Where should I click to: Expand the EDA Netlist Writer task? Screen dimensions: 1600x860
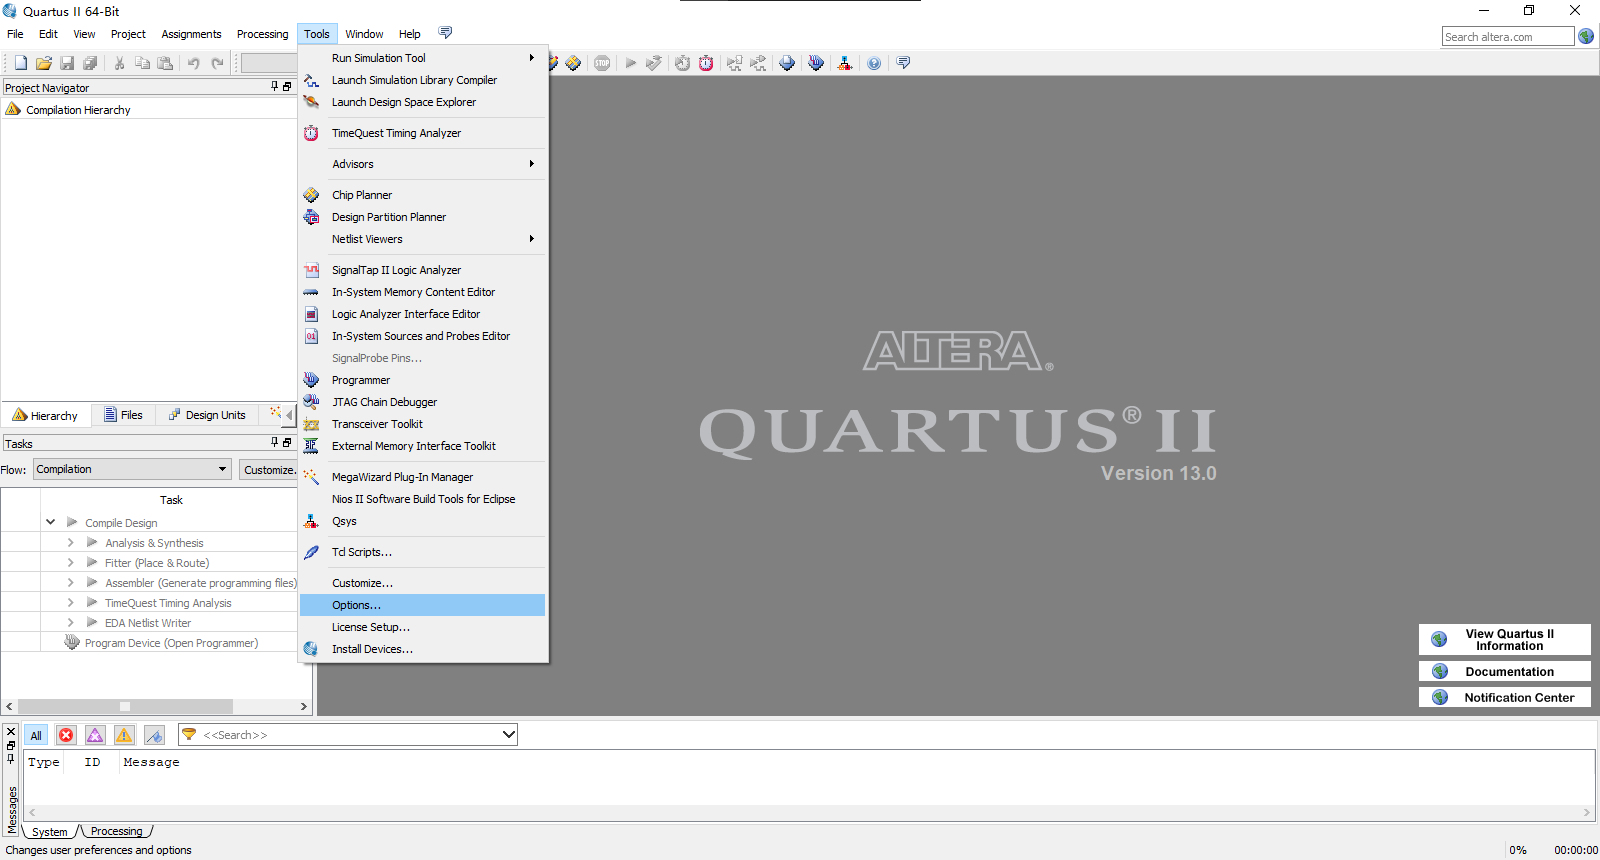71,623
